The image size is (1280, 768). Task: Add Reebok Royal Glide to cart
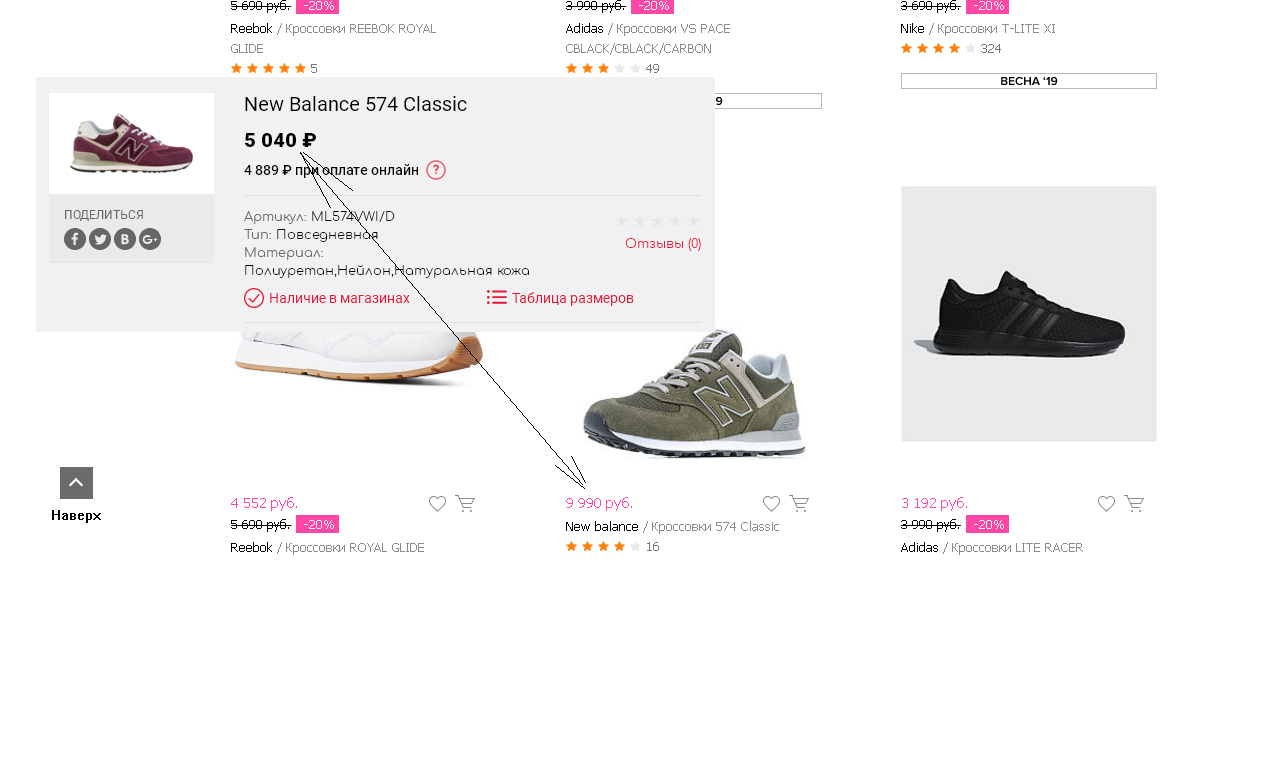click(465, 504)
